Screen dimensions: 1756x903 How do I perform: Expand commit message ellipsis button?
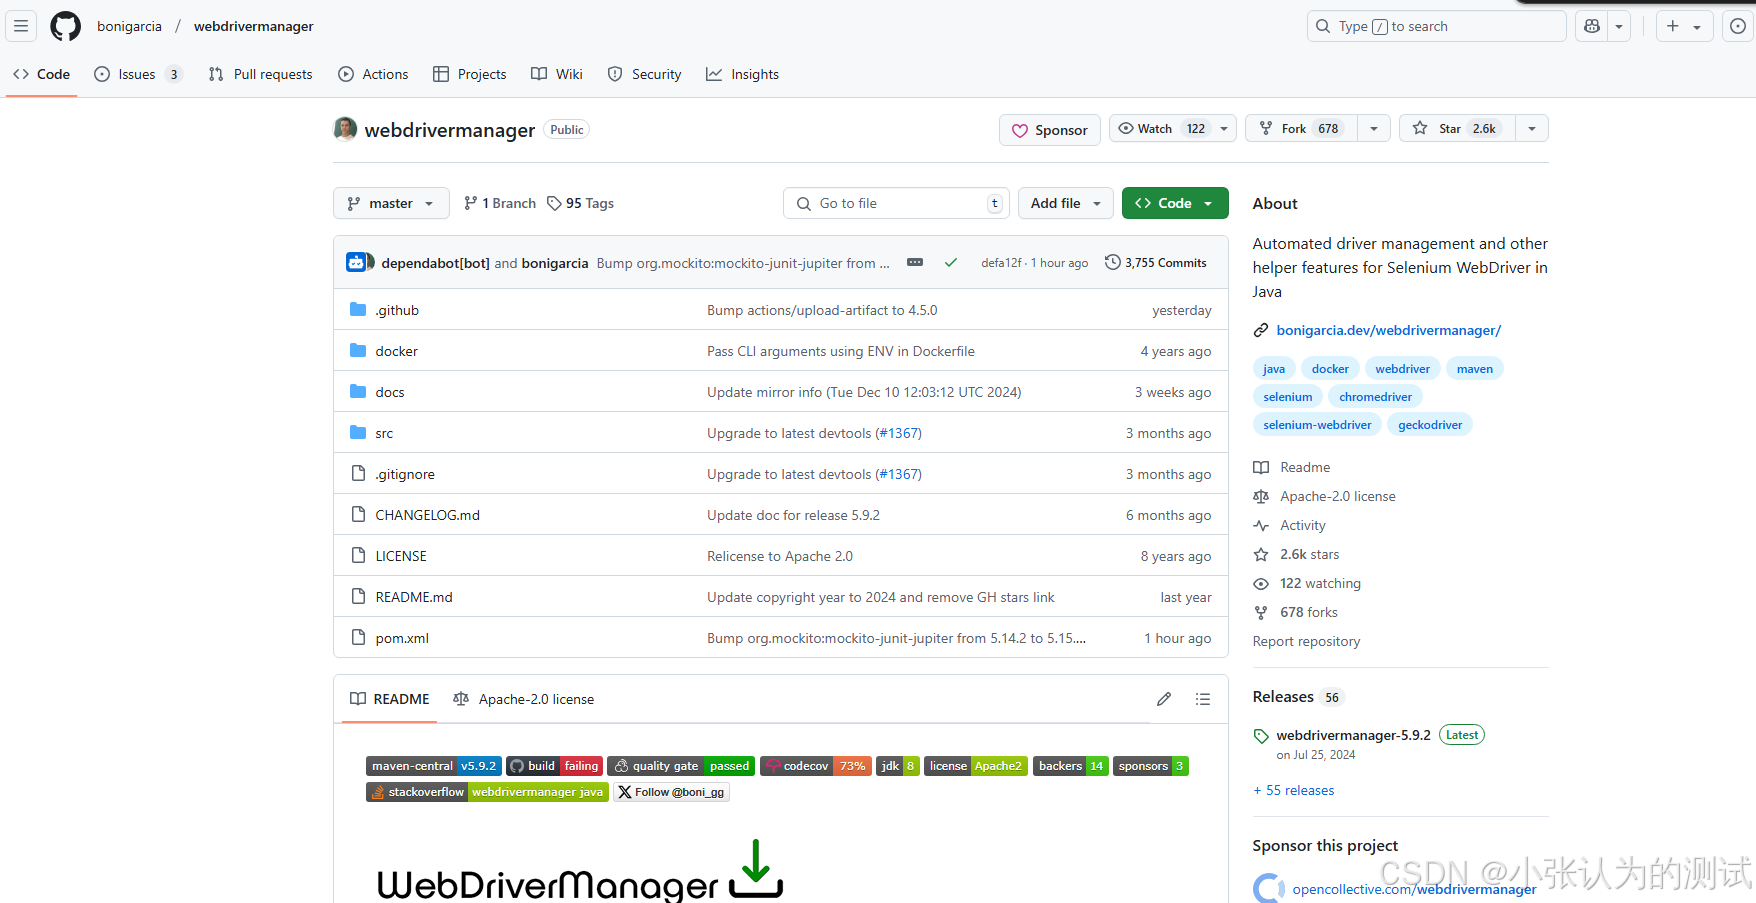pyautogui.click(x=915, y=263)
